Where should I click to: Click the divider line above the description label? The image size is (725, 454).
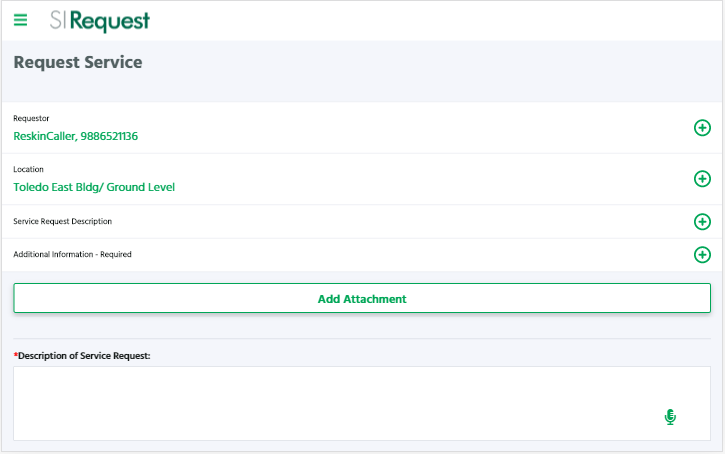pyautogui.click(x=362, y=338)
